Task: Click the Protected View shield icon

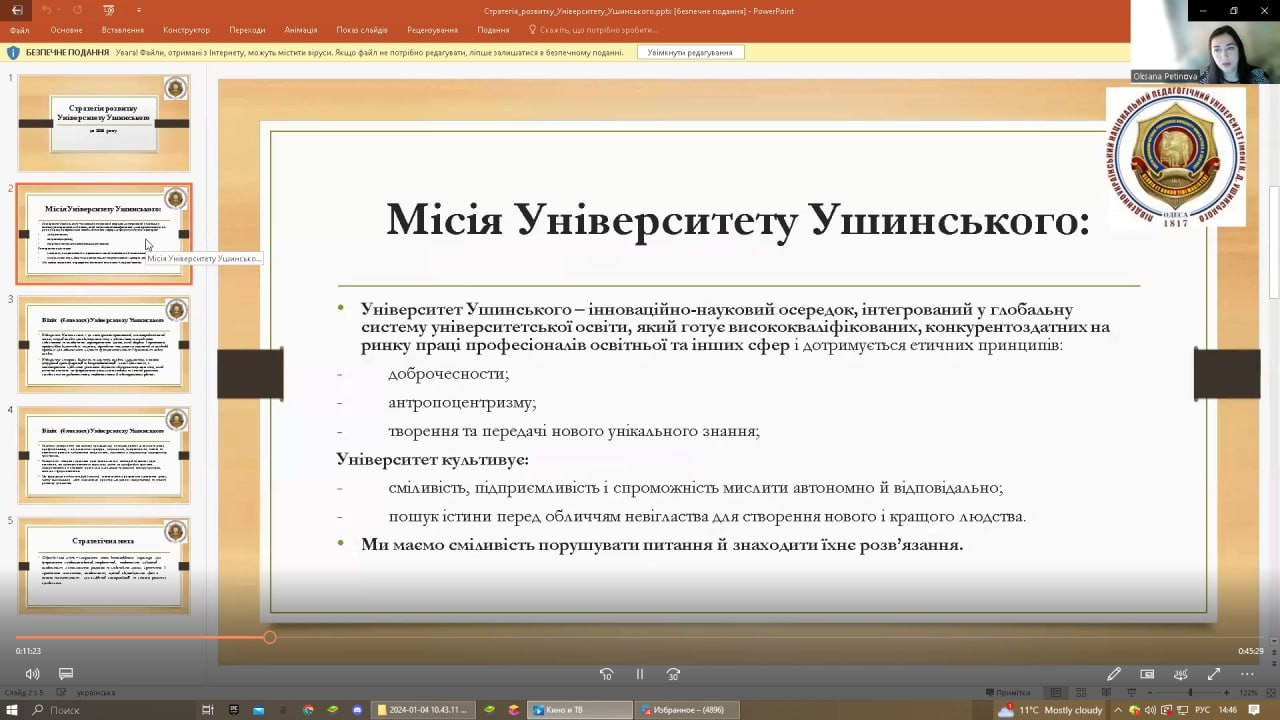Action: (x=13, y=52)
